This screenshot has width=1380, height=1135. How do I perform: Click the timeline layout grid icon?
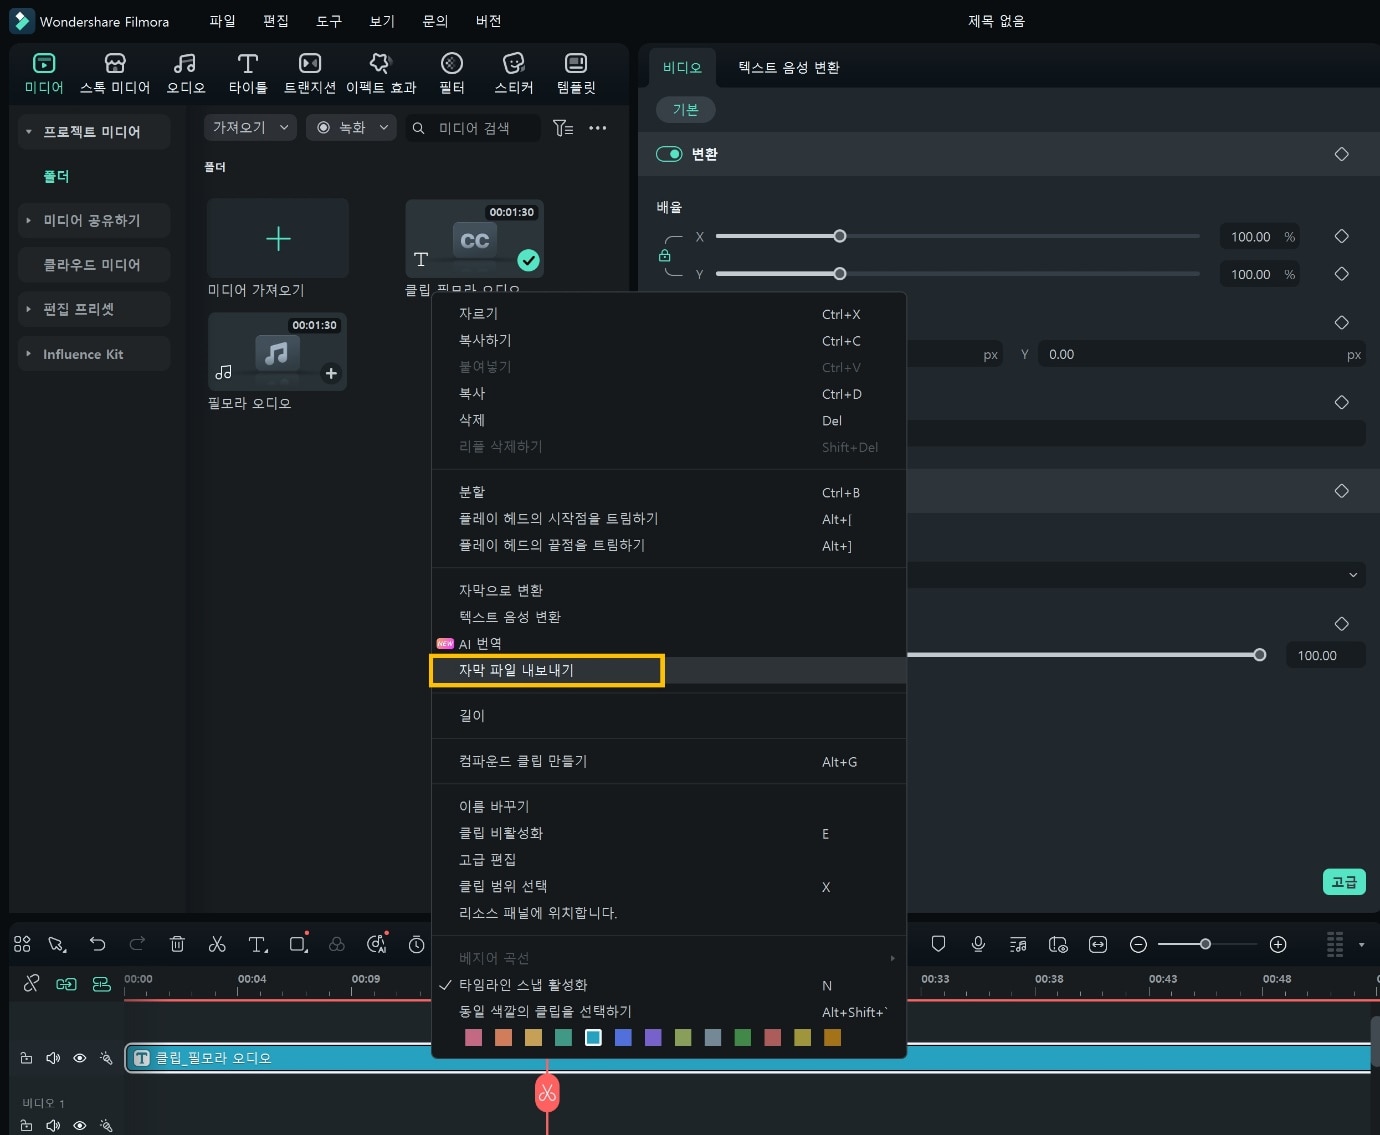click(x=22, y=944)
